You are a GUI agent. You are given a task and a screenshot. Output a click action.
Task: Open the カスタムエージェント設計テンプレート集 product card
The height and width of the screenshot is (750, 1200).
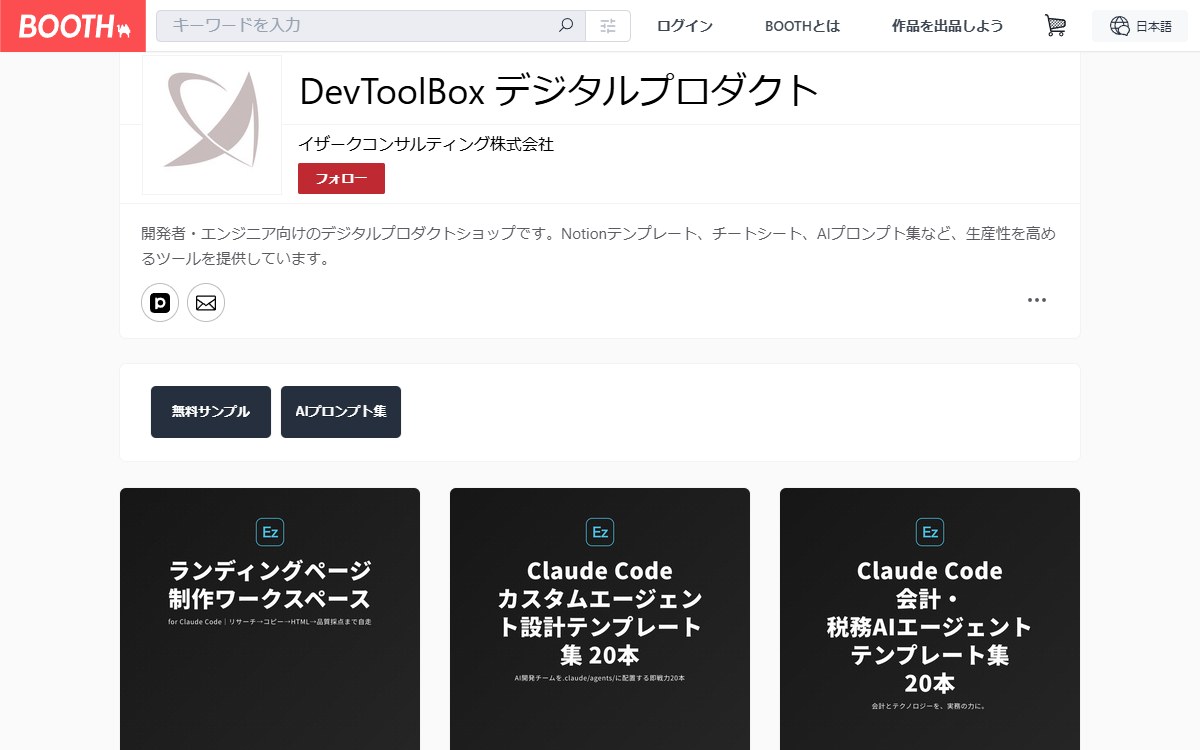[x=600, y=619]
